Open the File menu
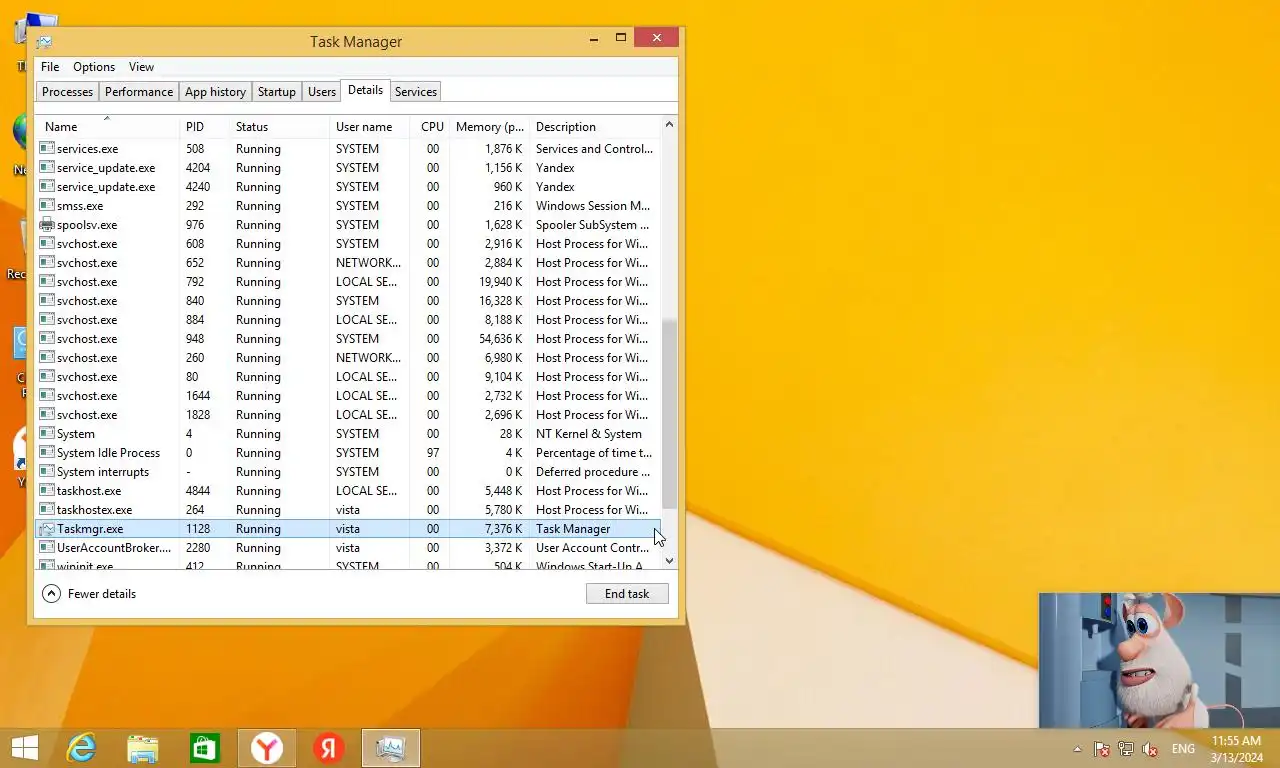Image resolution: width=1280 pixels, height=768 pixels. tap(50, 67)
